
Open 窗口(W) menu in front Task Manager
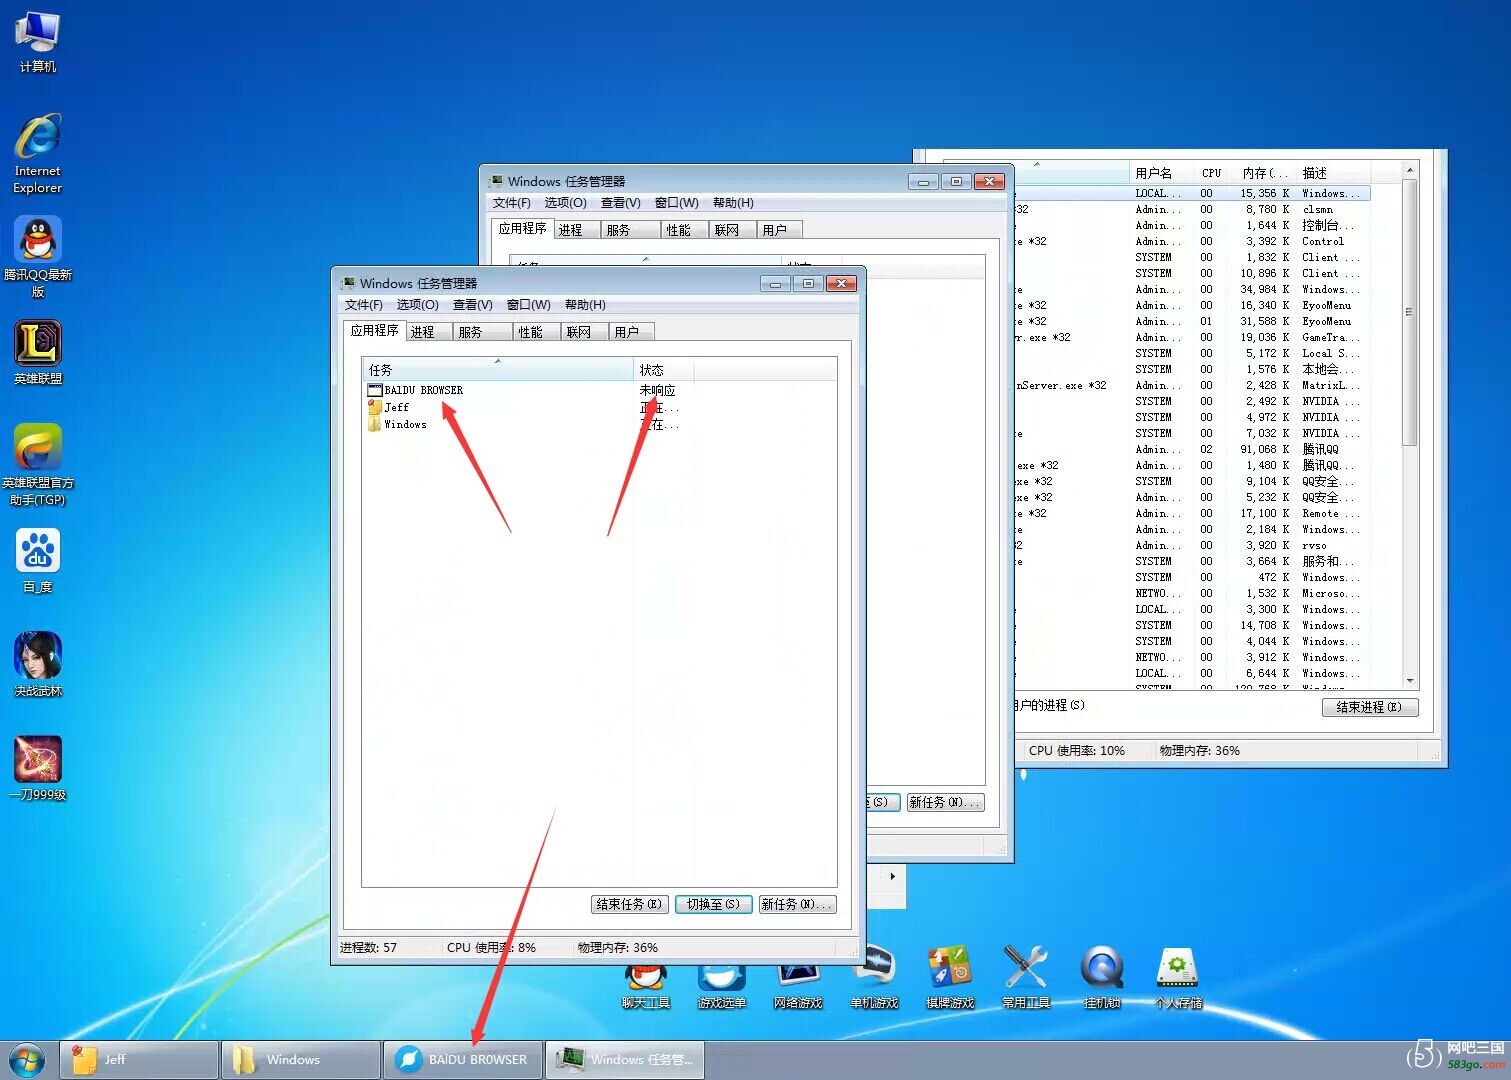[528, 305]
